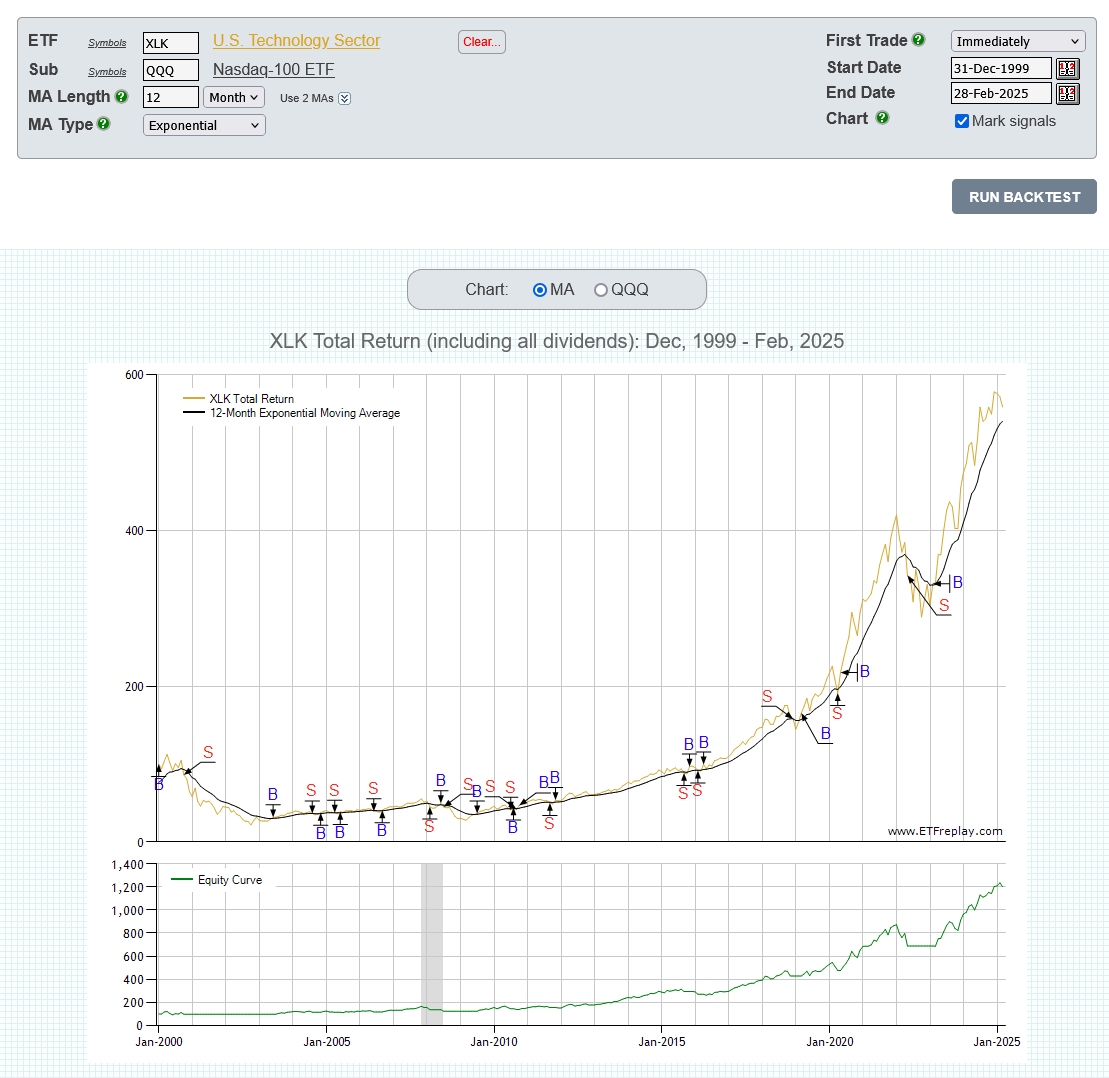Open the Start Date calendar picker

[1067, 69]
